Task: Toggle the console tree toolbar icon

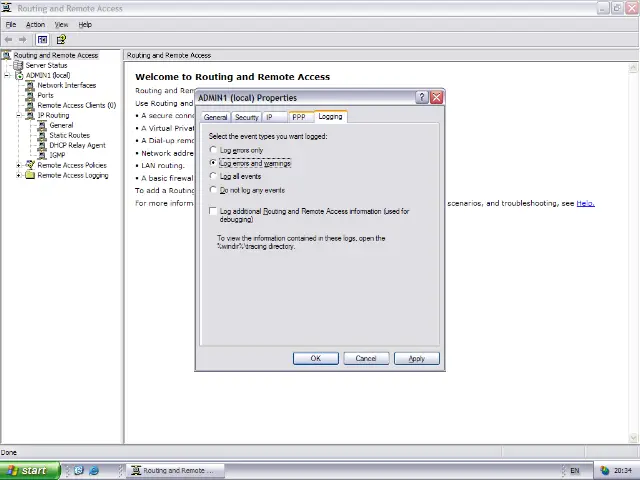Action: (x=42, y=40)
